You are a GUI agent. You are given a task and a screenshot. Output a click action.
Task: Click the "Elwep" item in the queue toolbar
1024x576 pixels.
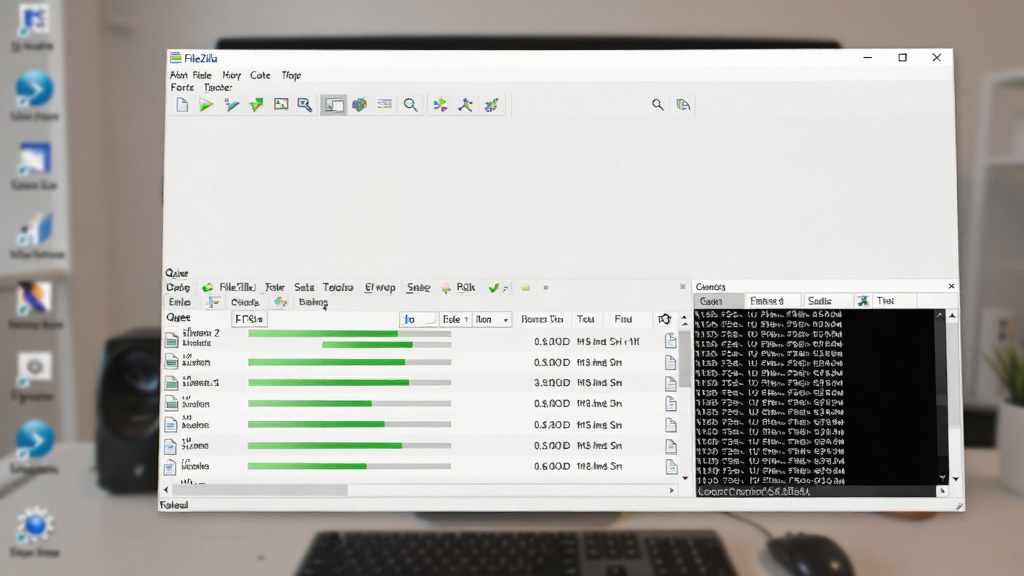coord(380,287)
